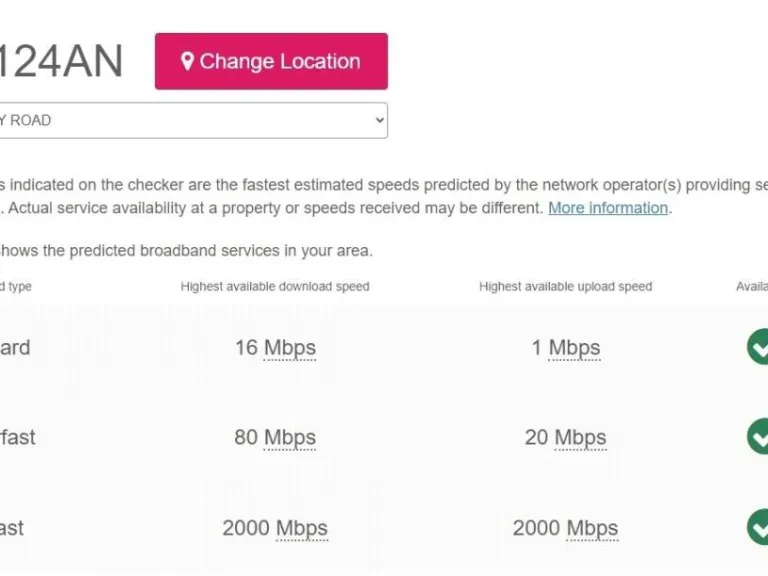Click the 80 download speed value
The width and height of the screenshot is (768, 576).
click(246, 438)
